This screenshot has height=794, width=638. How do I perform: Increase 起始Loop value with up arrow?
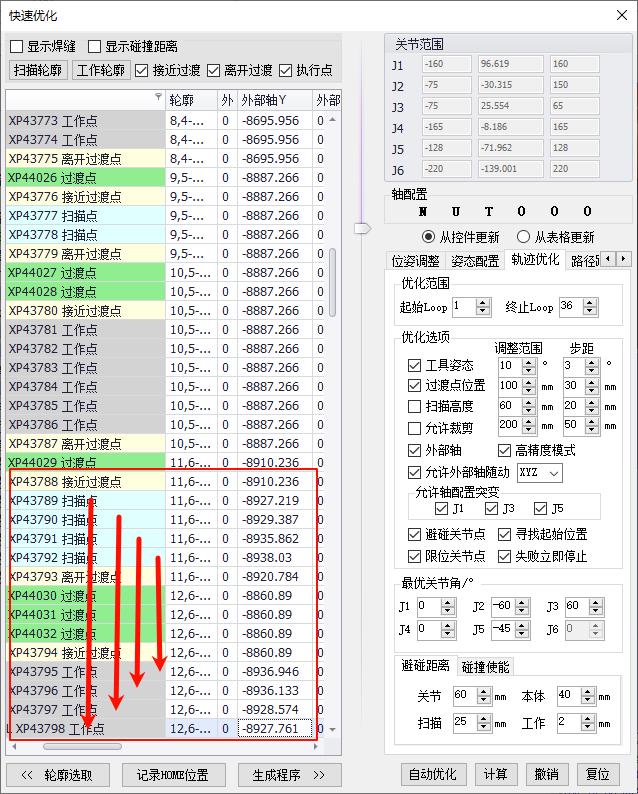click(484, 301)
